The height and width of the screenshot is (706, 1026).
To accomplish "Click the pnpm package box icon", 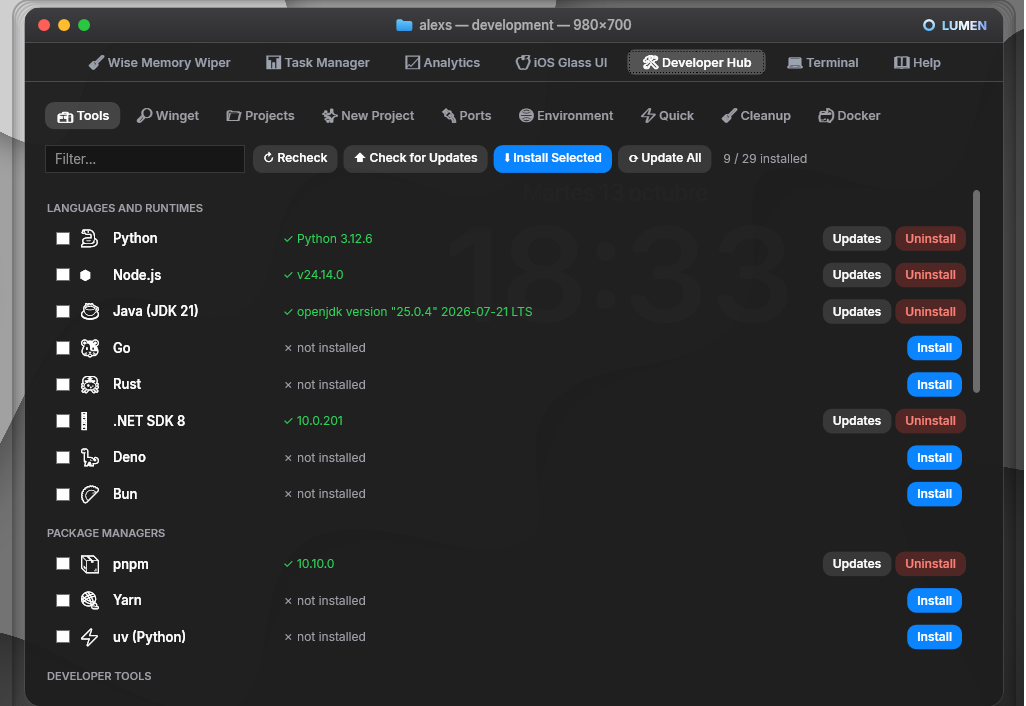I will click(x=90, y=564).
